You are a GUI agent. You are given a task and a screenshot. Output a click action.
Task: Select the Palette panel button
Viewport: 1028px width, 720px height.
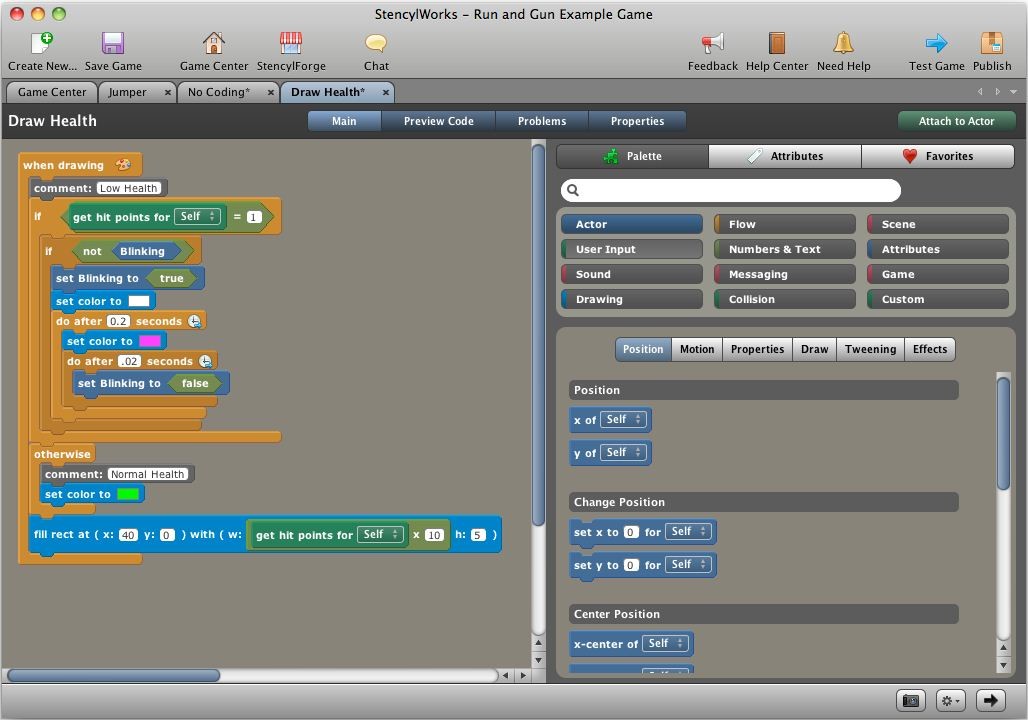pyautogui.click(x=633, y=156)
